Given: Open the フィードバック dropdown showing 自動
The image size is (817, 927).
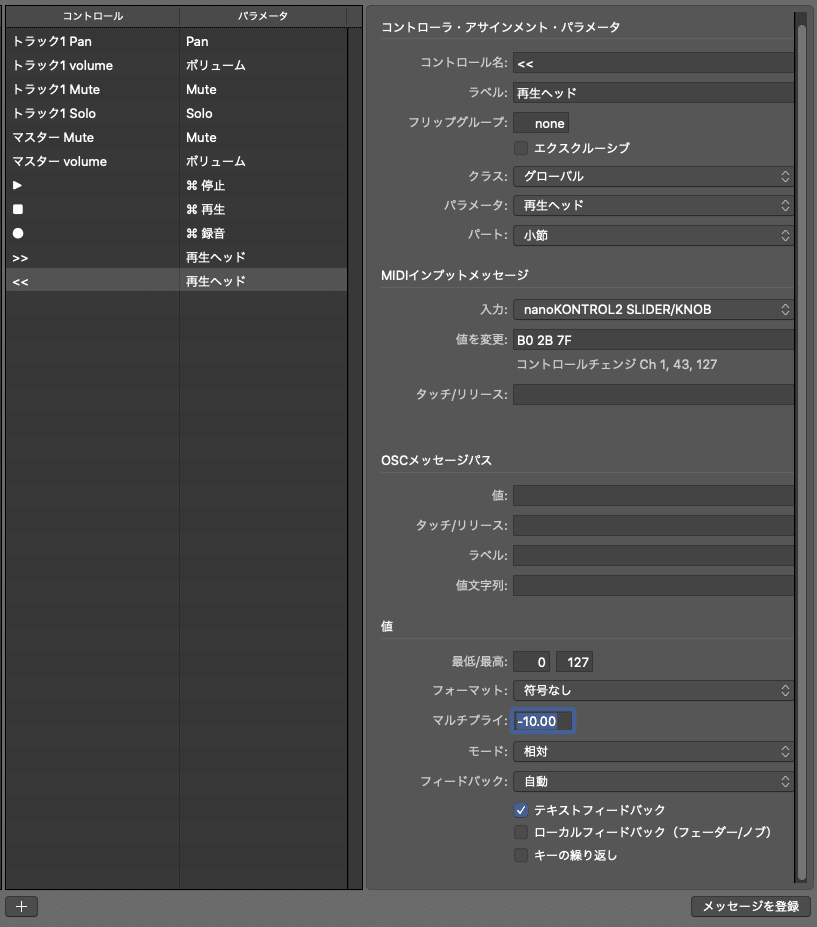Looking at the screenshot, I should (653, 781).
